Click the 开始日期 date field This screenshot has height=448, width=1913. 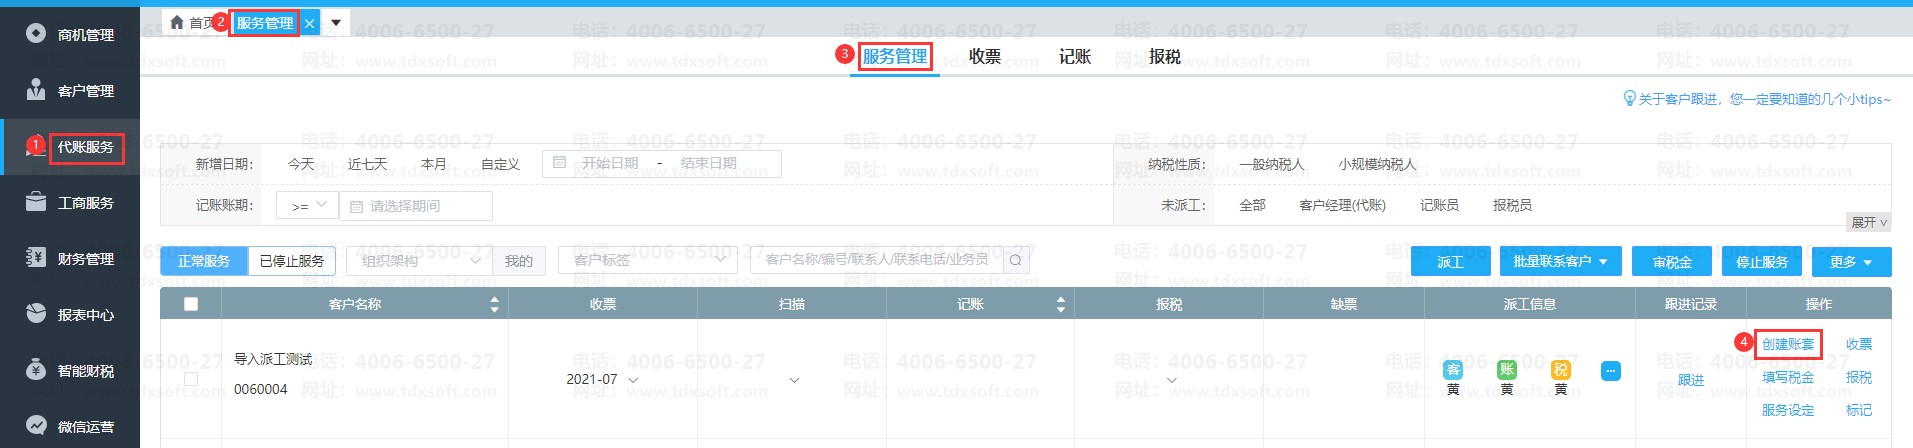click(610, 163)
